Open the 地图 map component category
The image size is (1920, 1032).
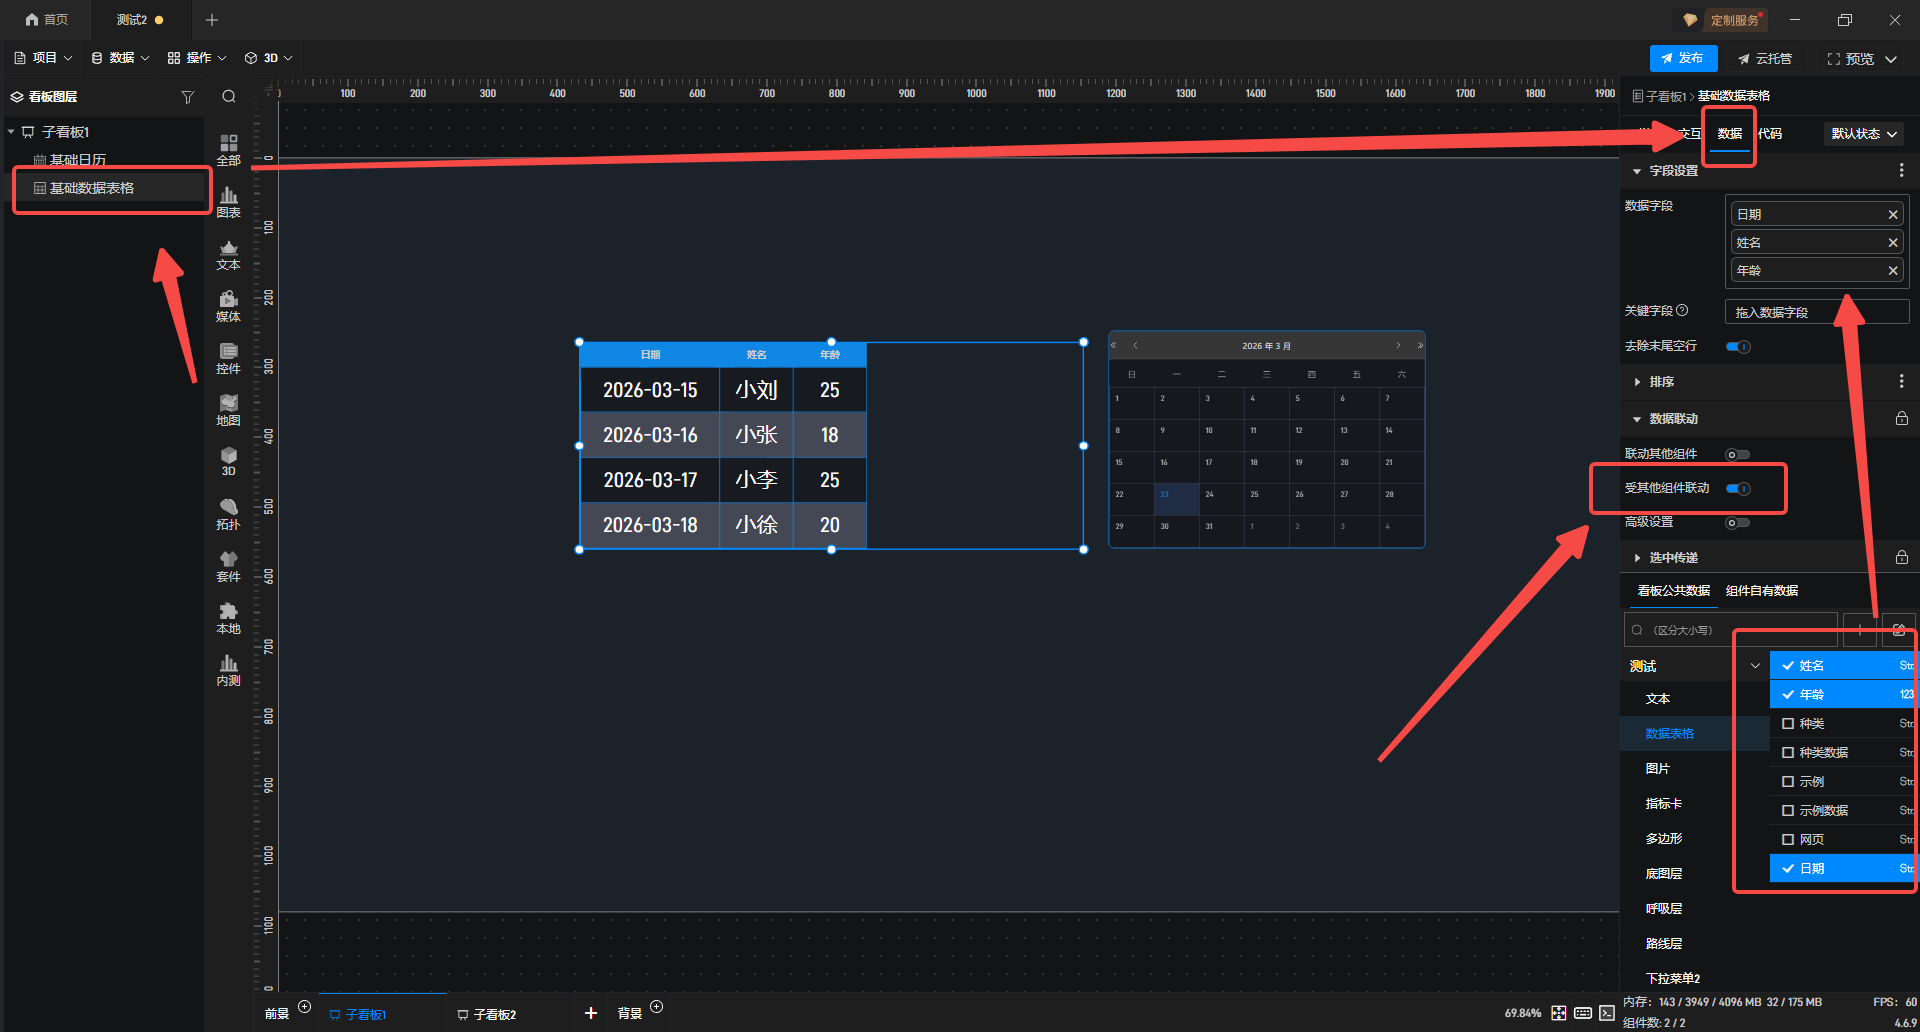click(x=228, y=410)
